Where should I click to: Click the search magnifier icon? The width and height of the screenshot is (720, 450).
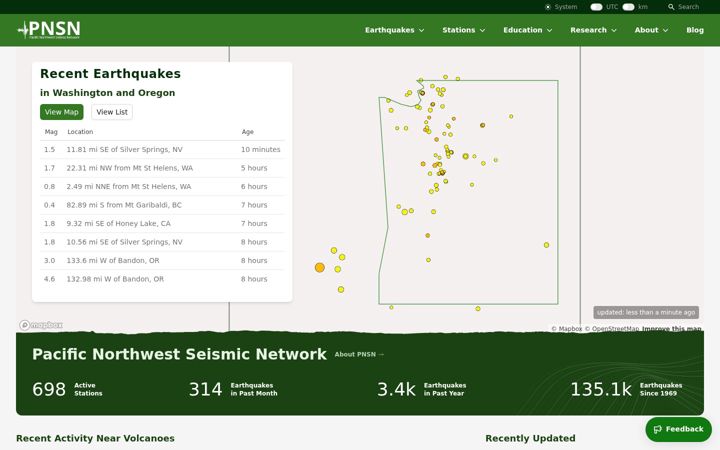(671, 7)
